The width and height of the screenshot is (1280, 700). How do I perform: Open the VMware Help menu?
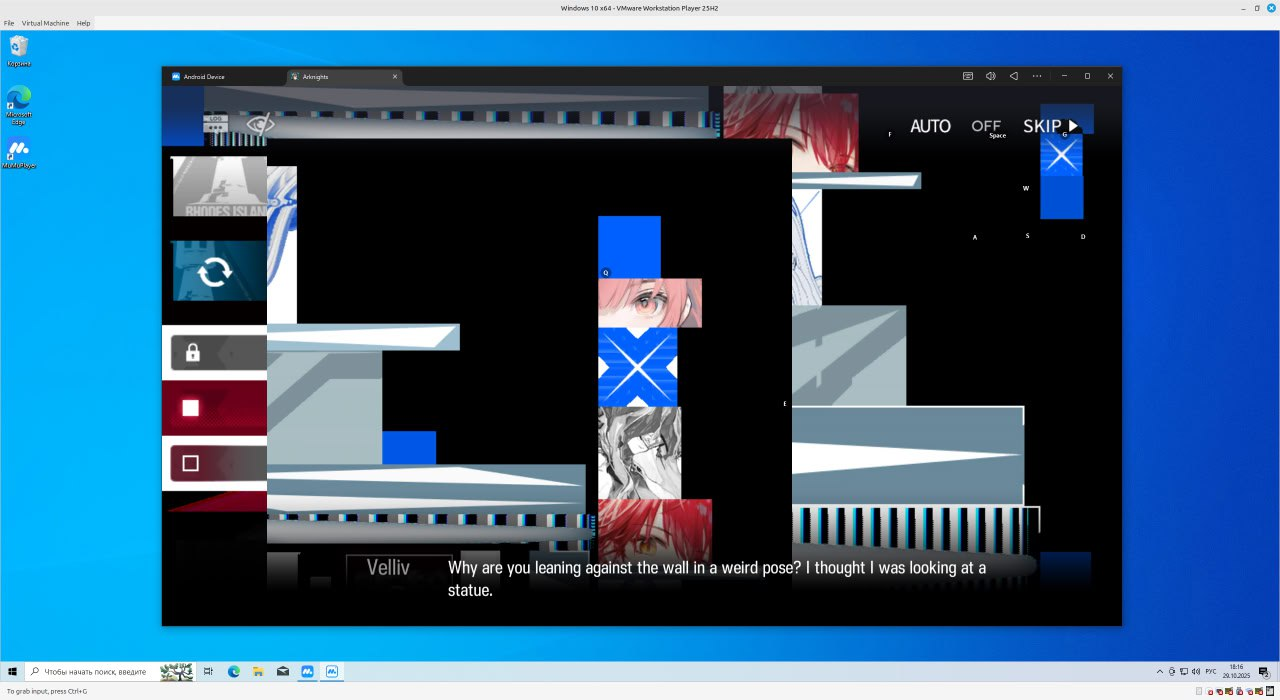[x=83, y=23]
